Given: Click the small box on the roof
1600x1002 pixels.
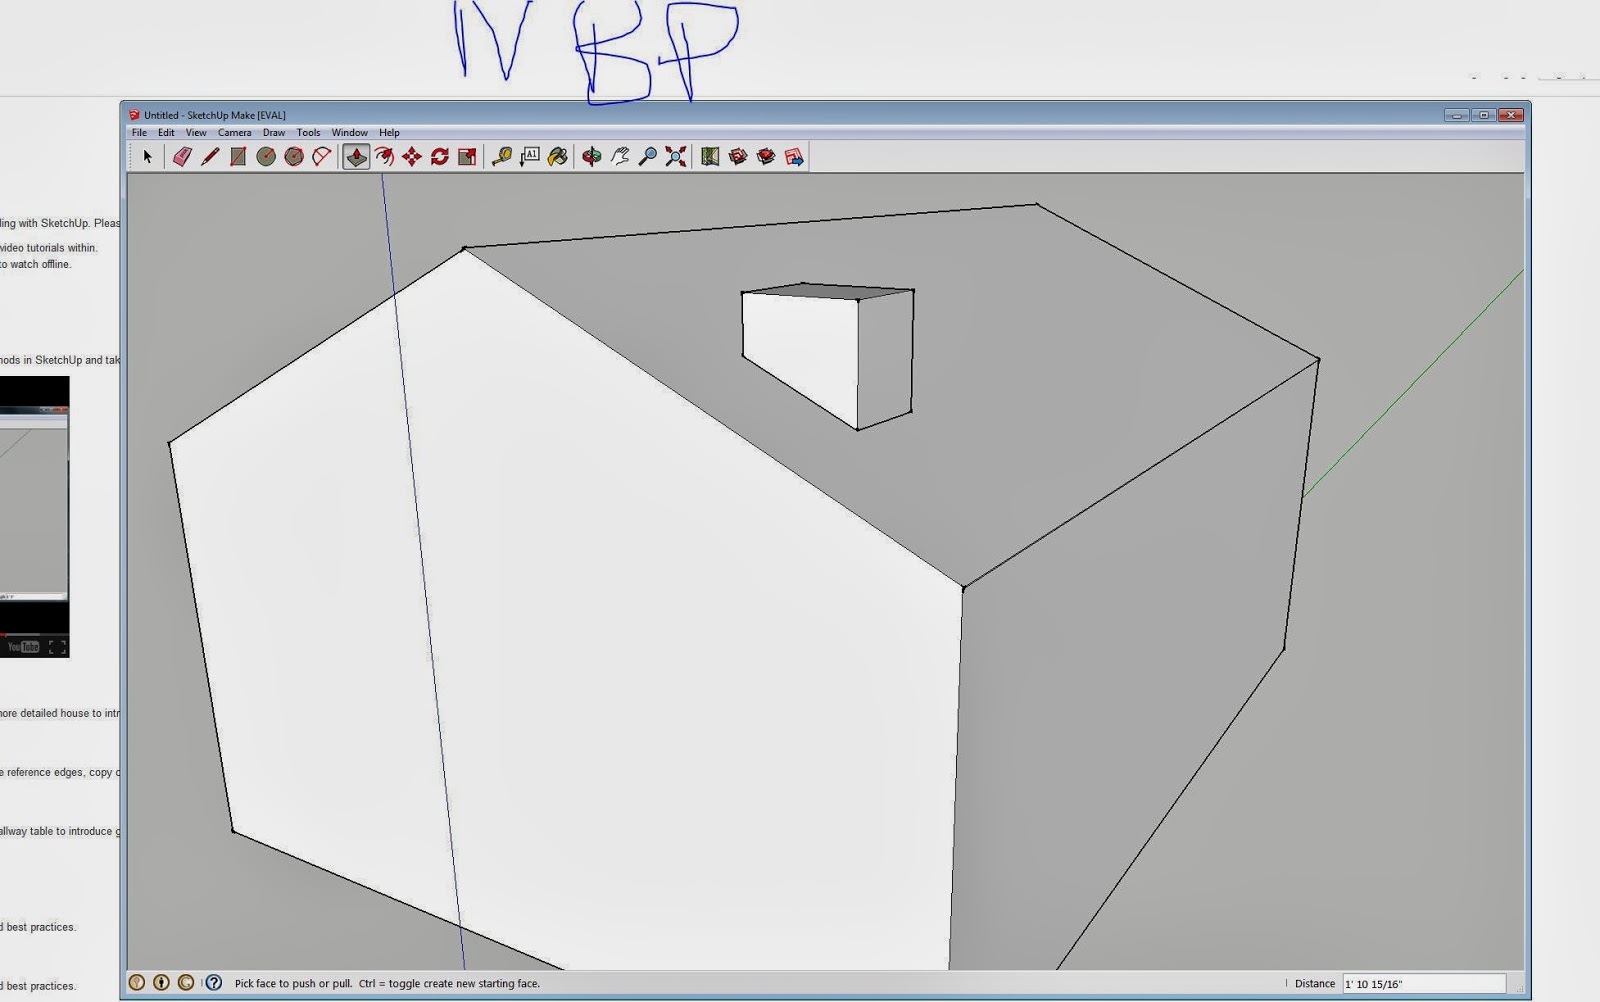Looking at the screenshot, I should point(827,355).
